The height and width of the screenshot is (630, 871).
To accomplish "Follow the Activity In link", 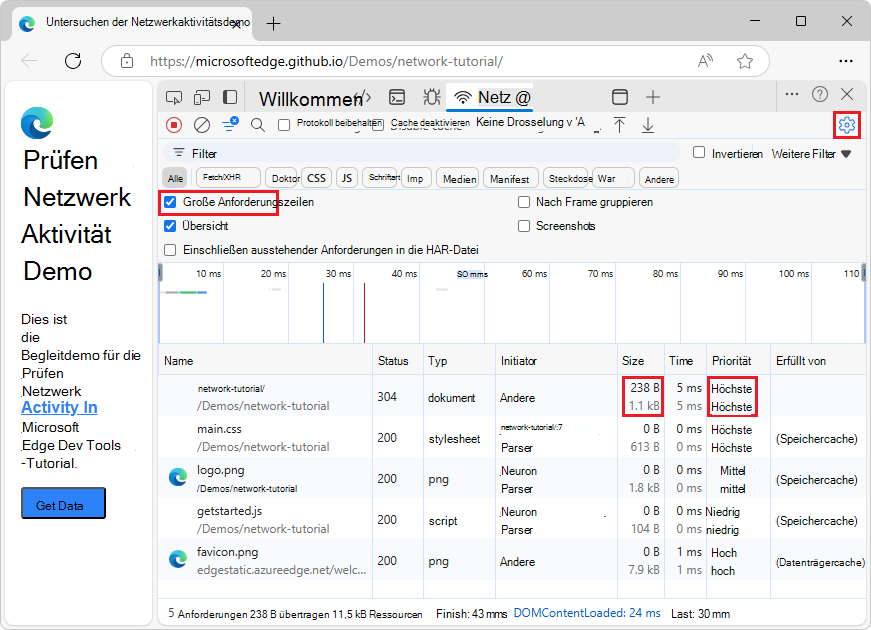I will point(59,407).
